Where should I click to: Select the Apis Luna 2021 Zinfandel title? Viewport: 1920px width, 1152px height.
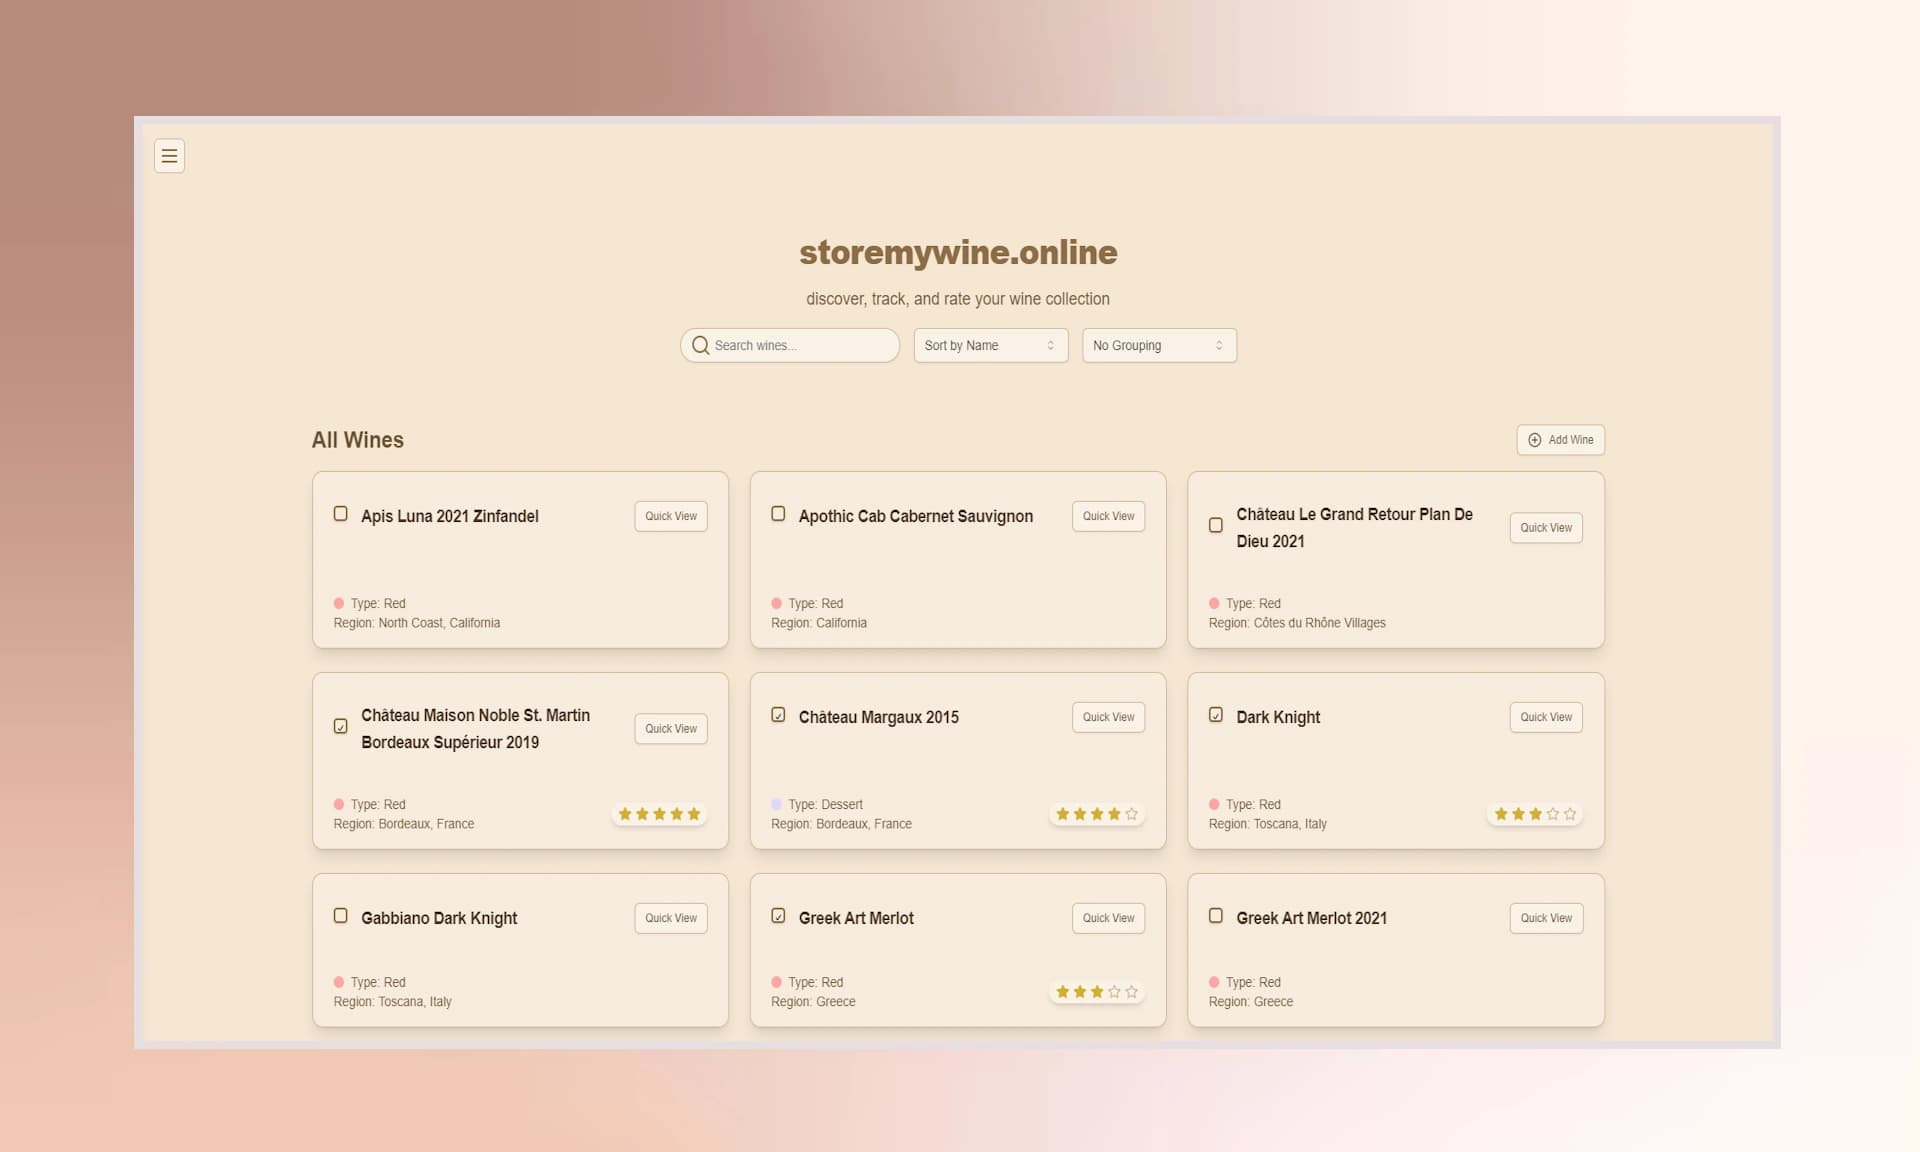450,516
